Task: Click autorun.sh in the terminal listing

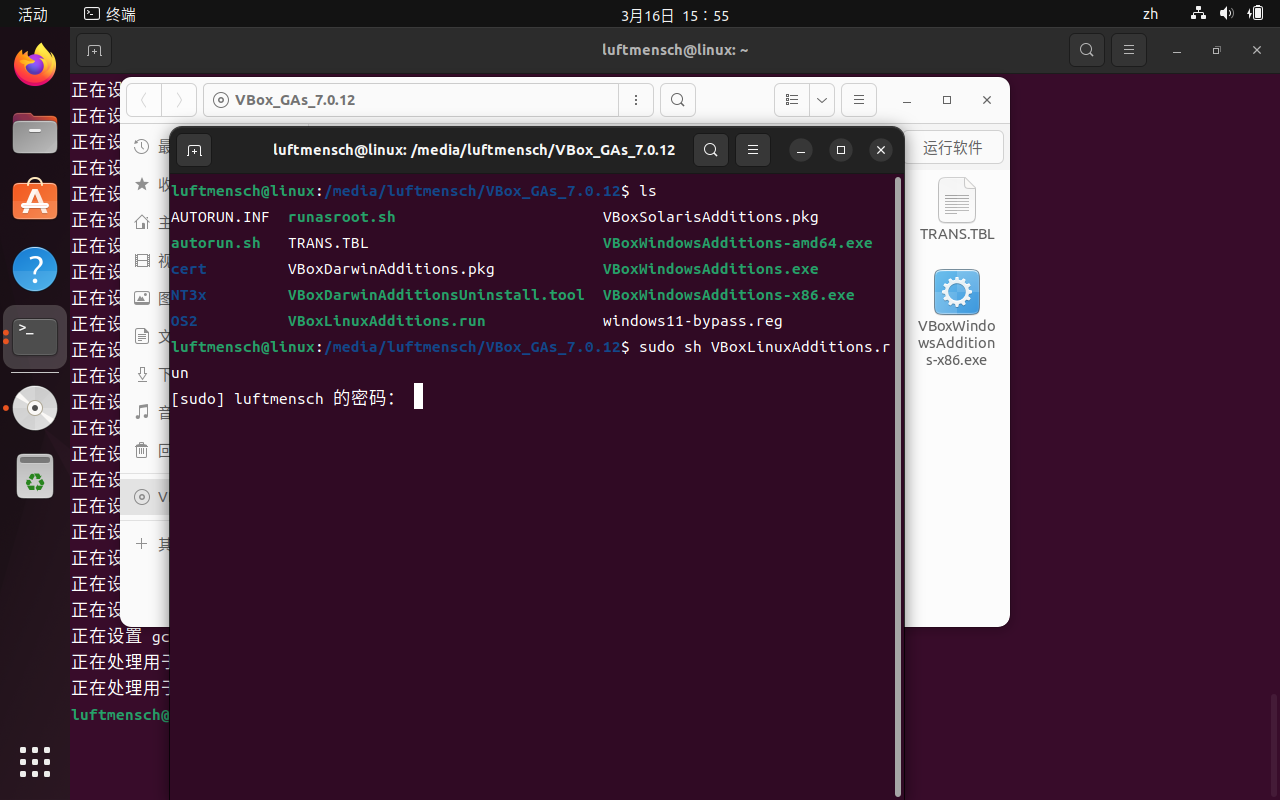Action: [216, 243]
